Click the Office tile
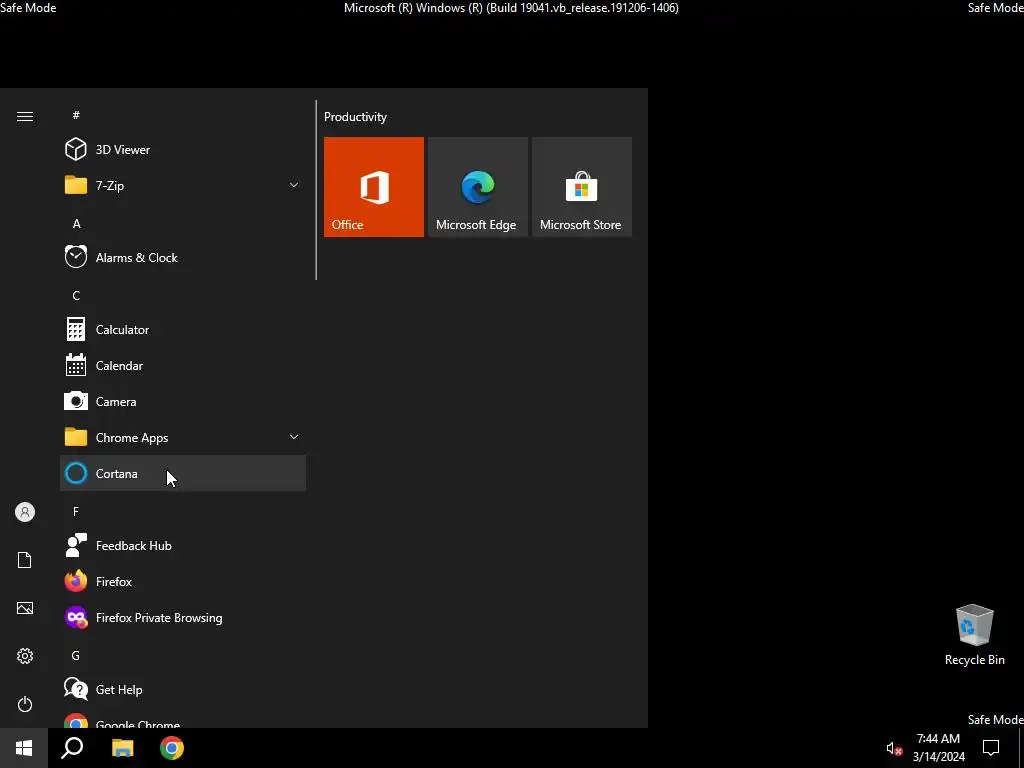The image size is (1024, 768). [374, 187]
